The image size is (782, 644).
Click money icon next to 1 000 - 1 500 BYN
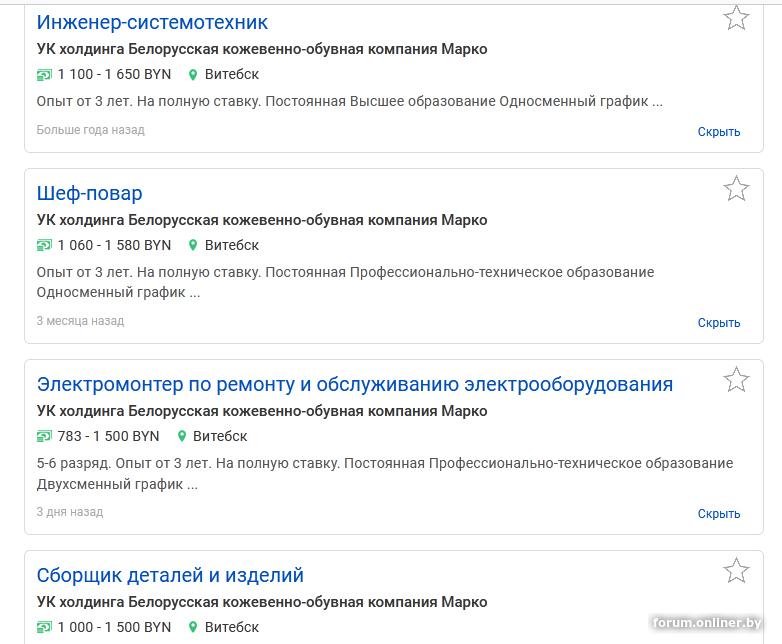coord(44,628)
